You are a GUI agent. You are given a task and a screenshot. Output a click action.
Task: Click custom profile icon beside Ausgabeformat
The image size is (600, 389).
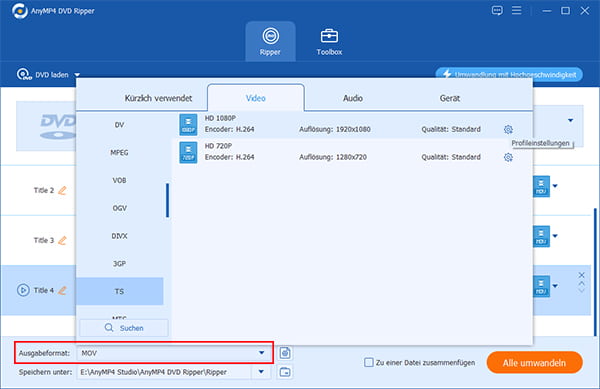[x=285, y=353]
